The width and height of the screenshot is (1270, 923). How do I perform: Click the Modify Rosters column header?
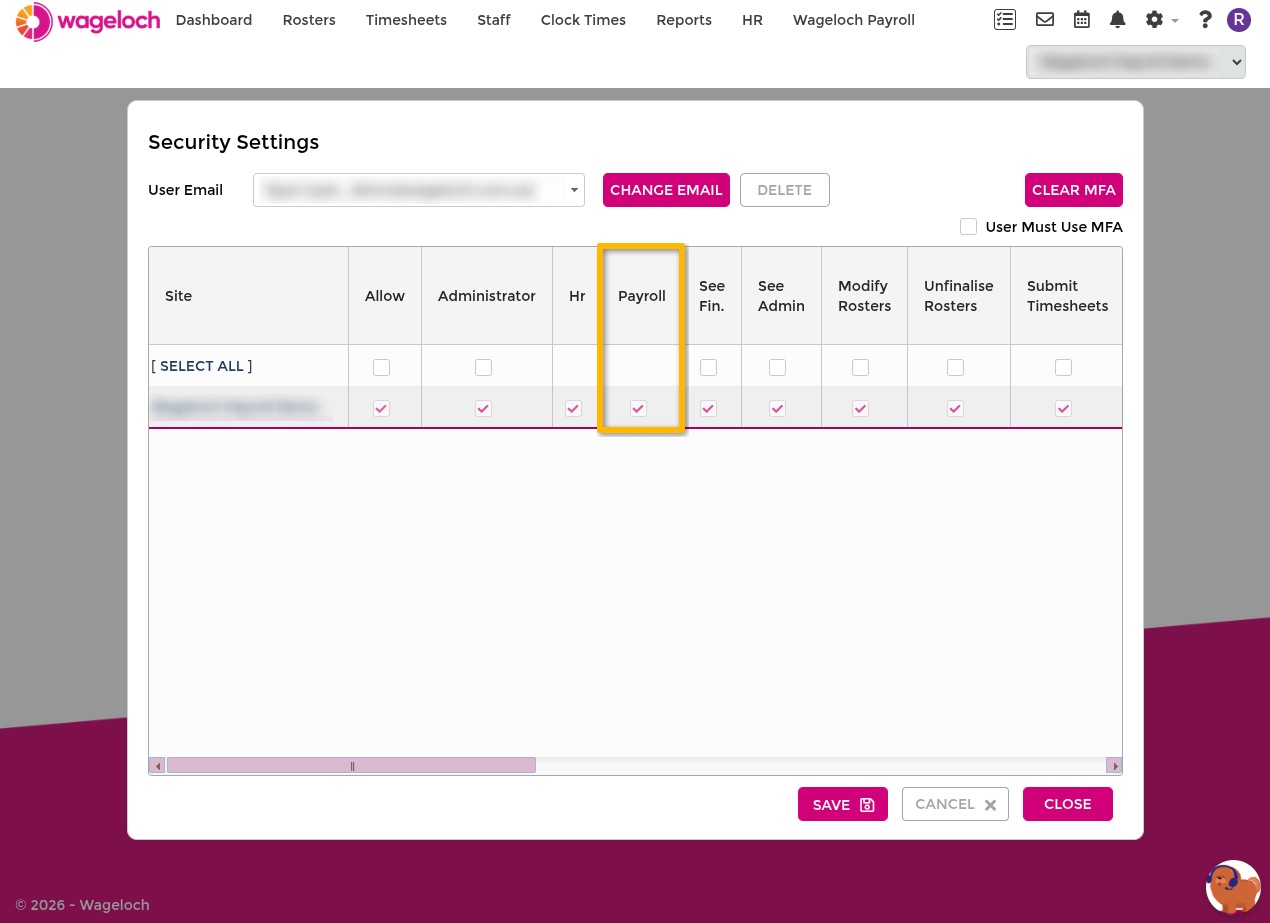(864, 296)
